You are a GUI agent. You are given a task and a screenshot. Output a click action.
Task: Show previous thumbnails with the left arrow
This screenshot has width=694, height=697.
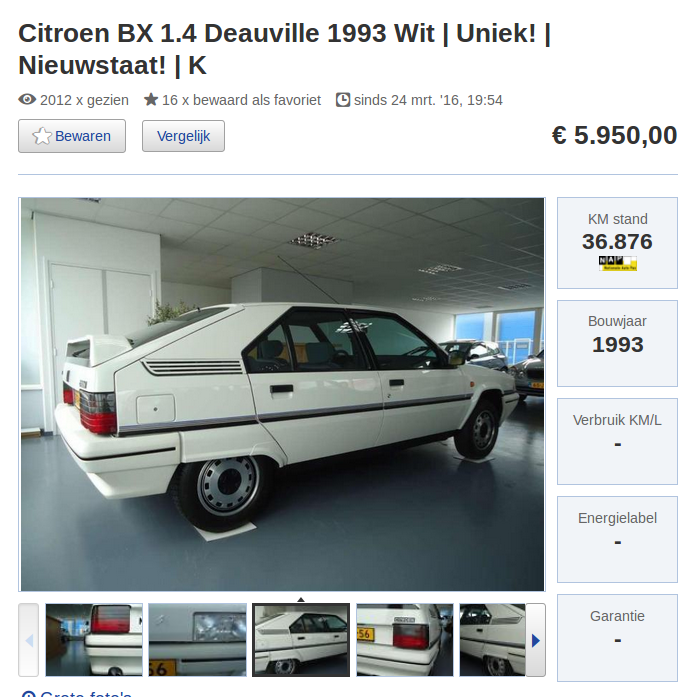[x=28, y=640]
